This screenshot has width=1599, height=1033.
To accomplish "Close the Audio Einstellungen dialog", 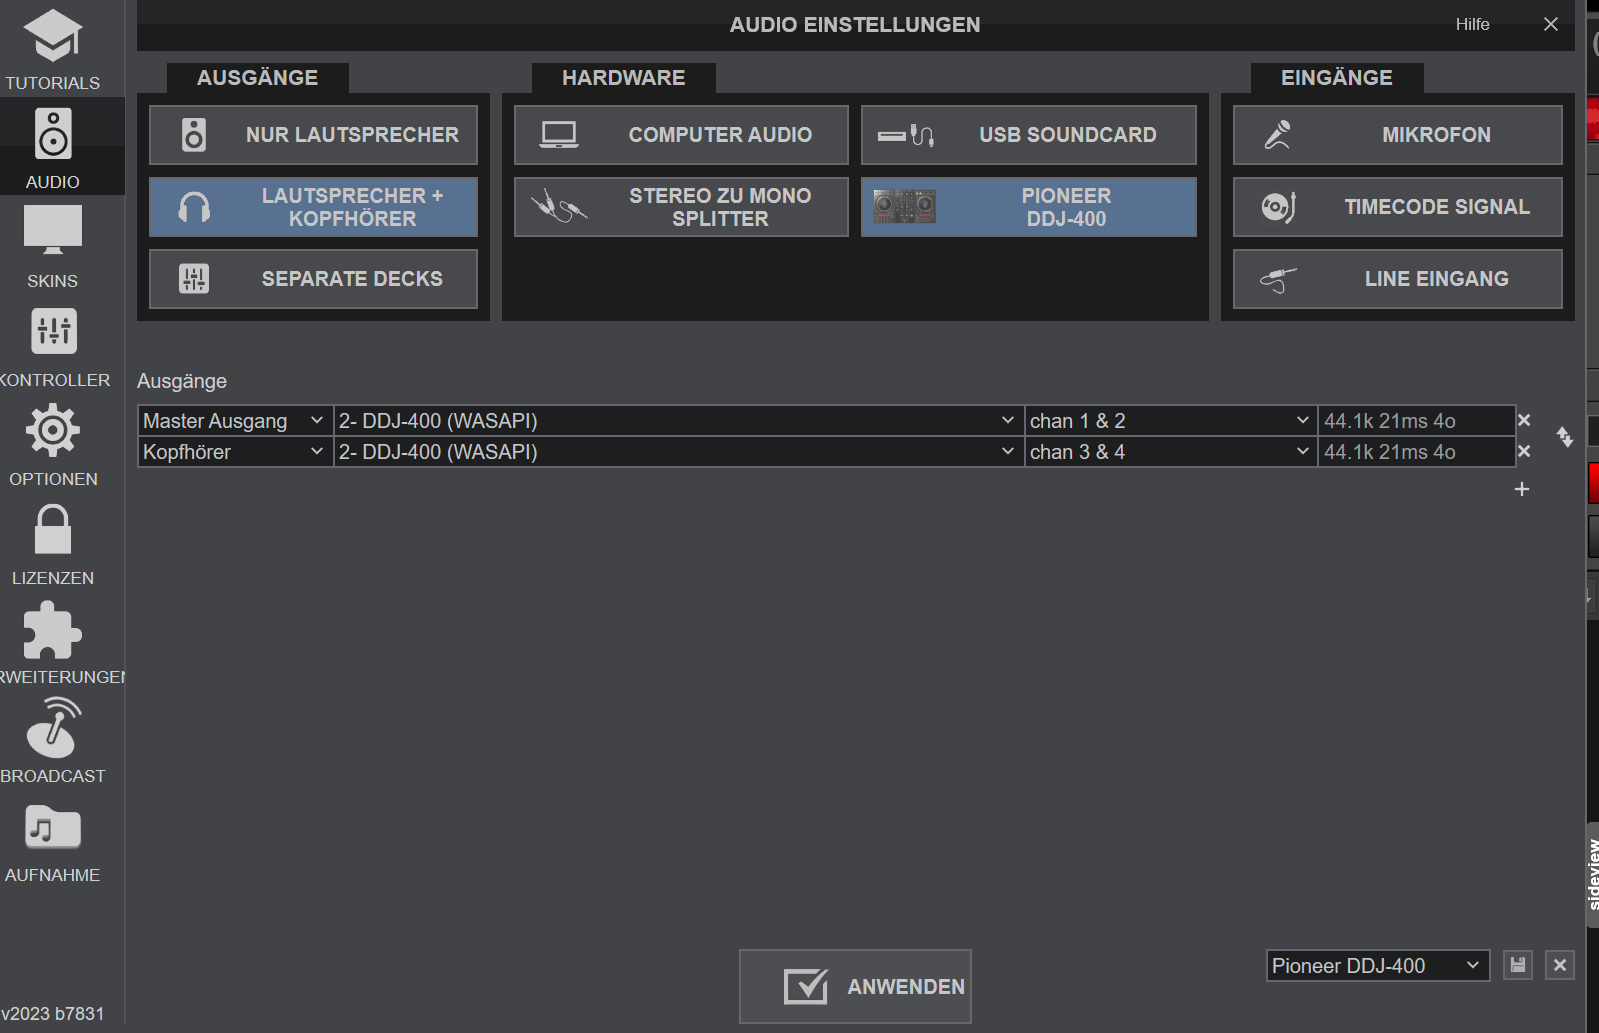I will (1551, 24).
